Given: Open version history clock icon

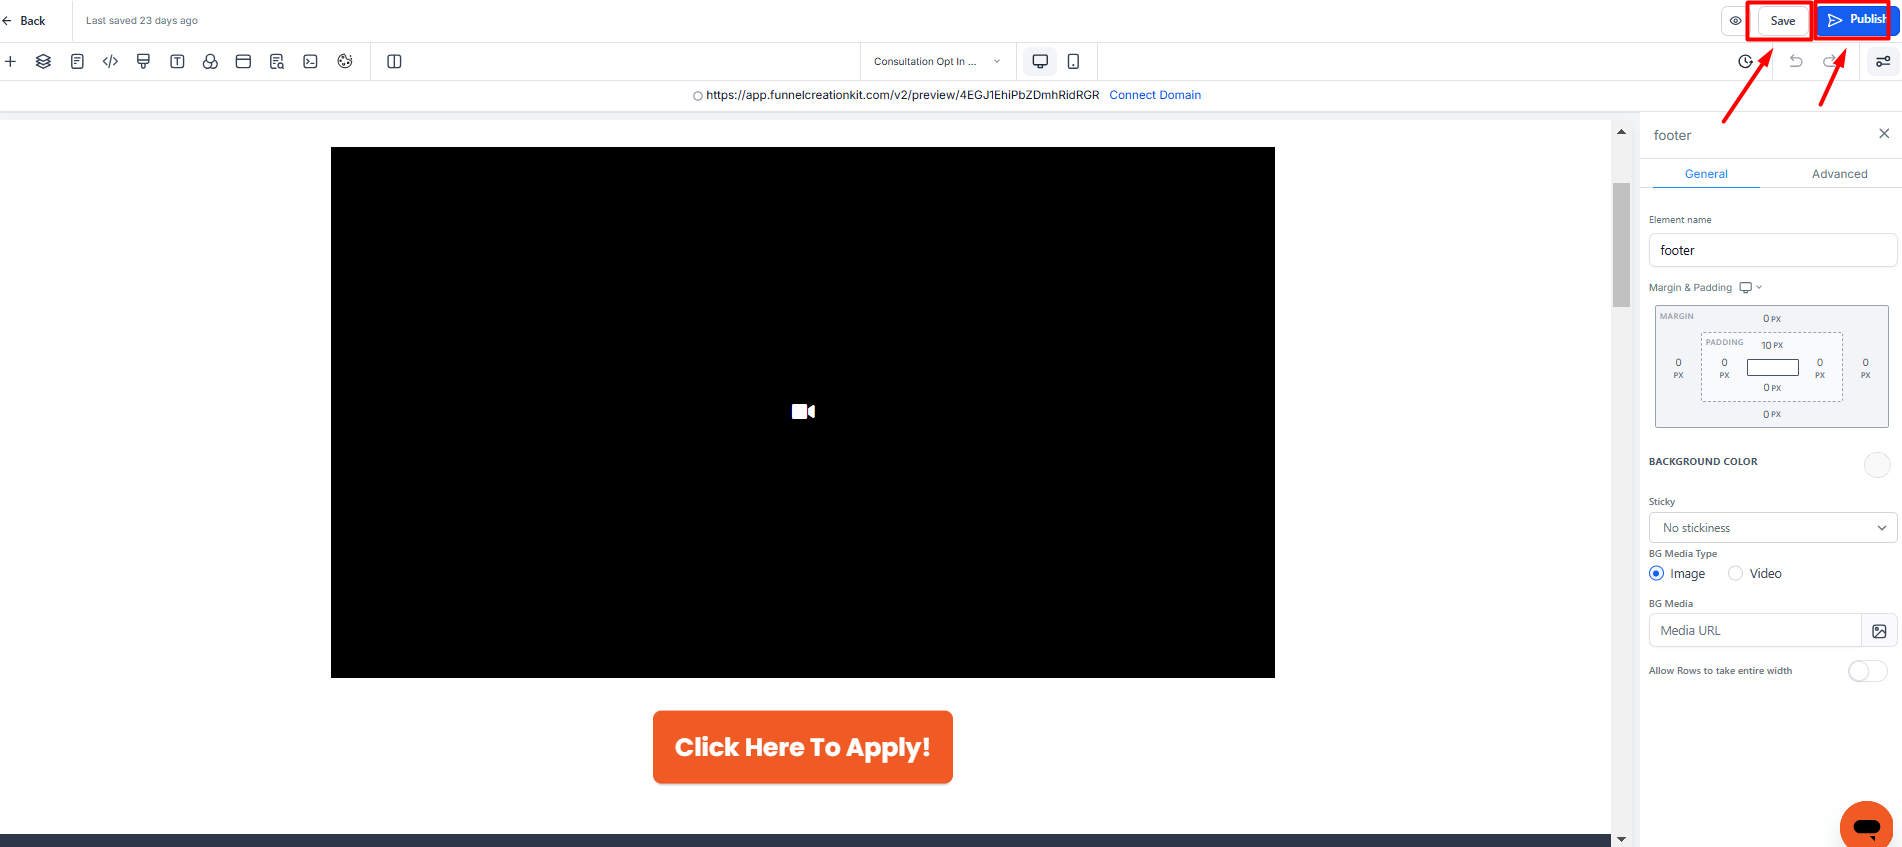Looking at the screenshot, I should [x=1745, y=61].
